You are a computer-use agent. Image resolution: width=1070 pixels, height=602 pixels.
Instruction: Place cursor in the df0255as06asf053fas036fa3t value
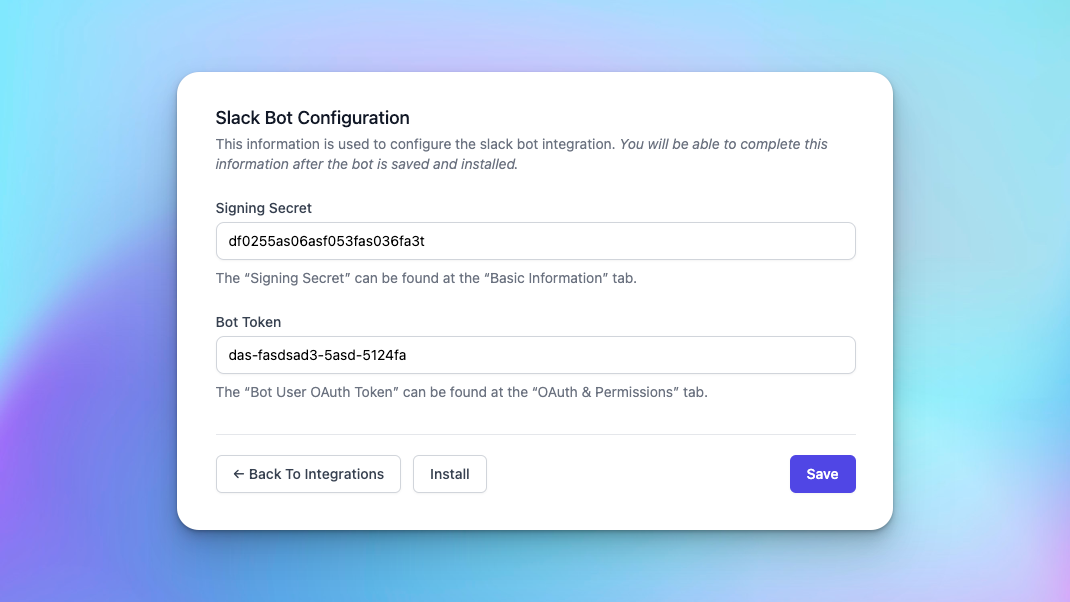pyautogui.click(x=327, y=241)
